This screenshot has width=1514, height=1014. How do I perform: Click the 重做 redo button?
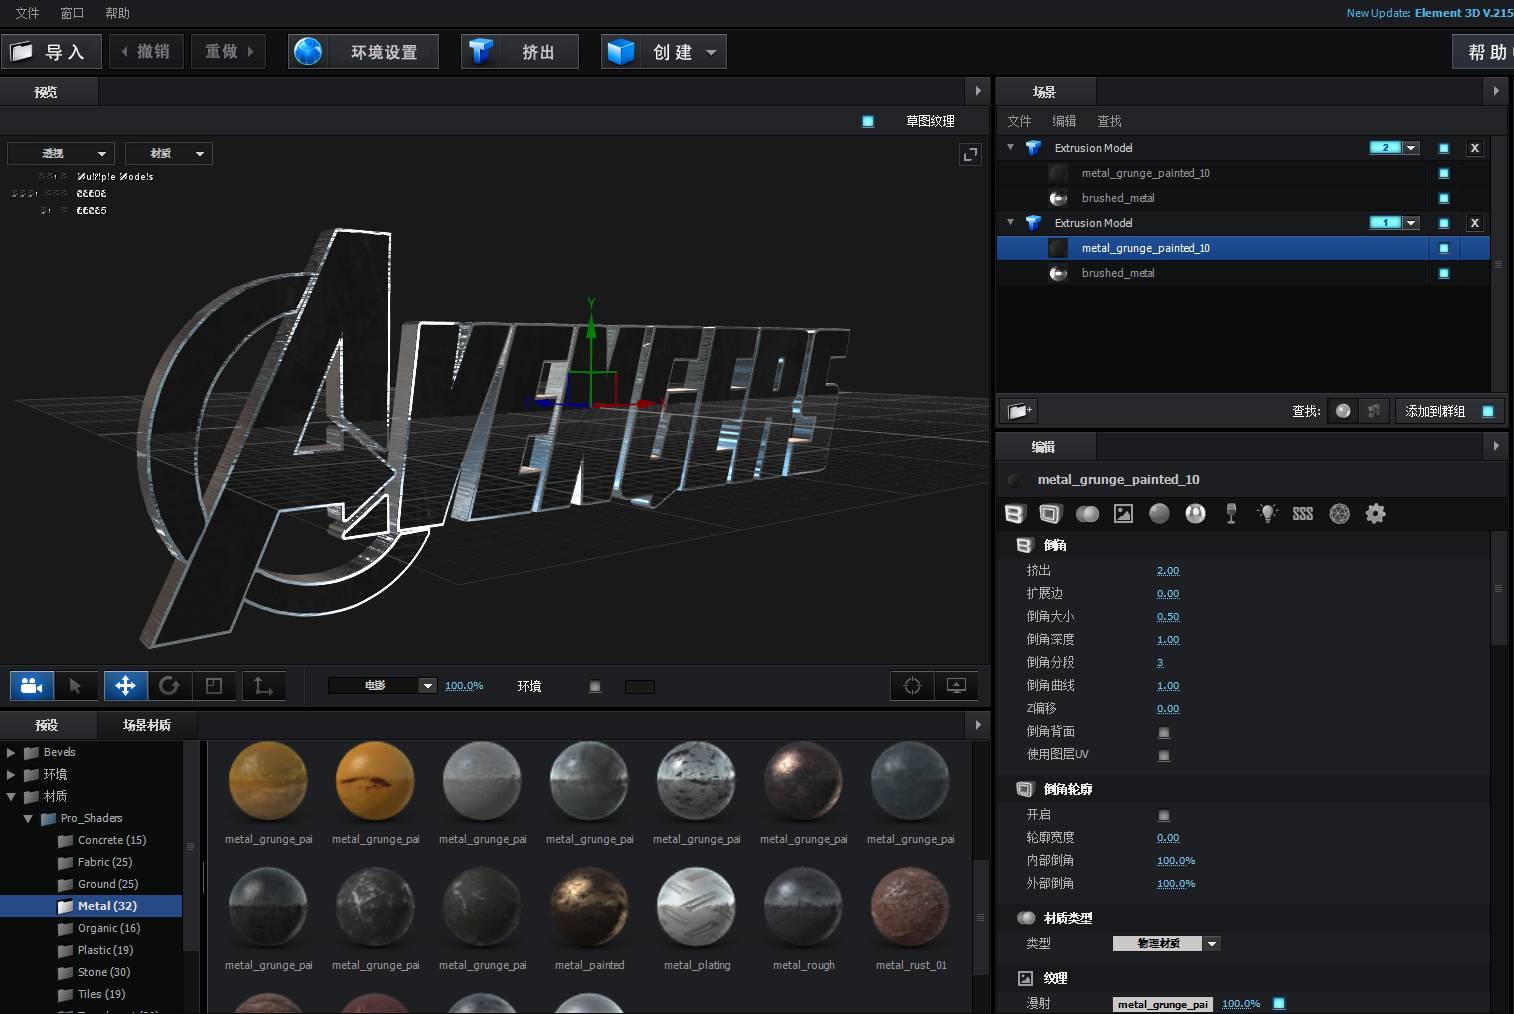[x=229, y=52]
